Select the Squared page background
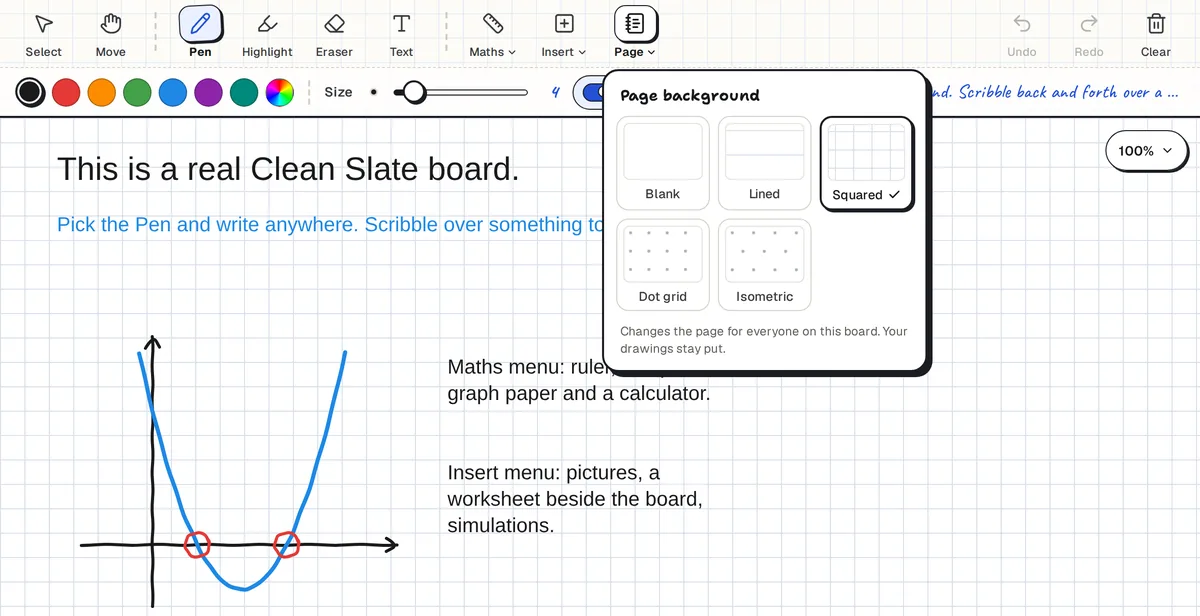 click(866, 164)
